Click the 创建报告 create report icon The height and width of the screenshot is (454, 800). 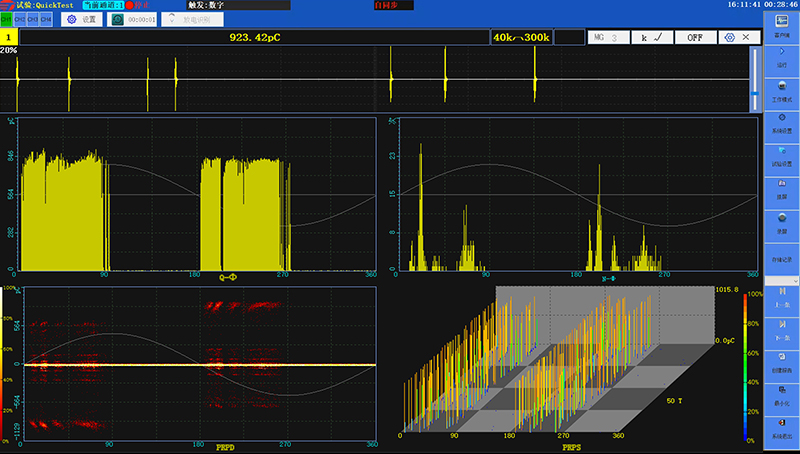click(x=781, y=361)
